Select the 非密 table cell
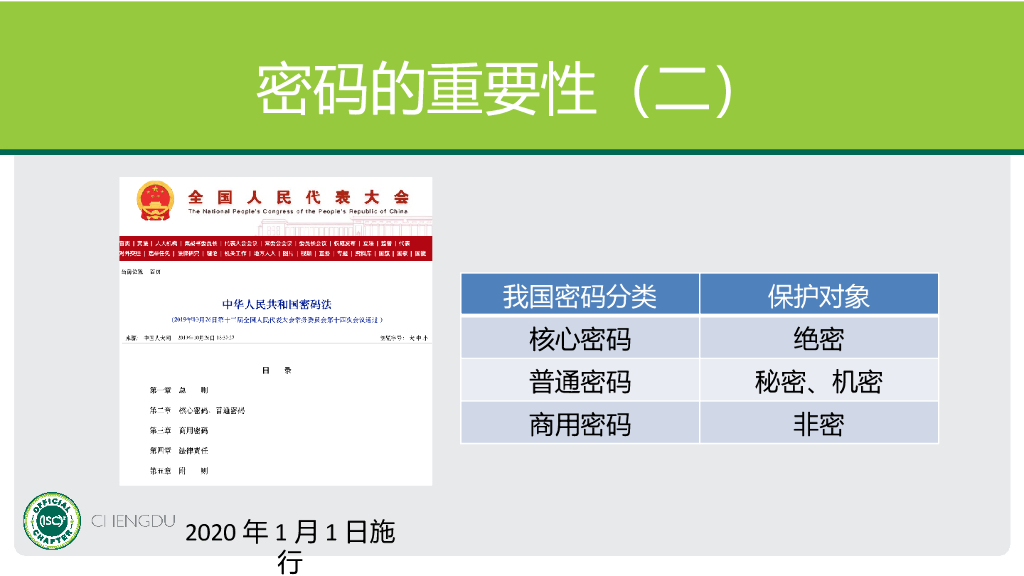This screenshot has width=1024, height=576. pyautogui.click(x=819, y=423)
